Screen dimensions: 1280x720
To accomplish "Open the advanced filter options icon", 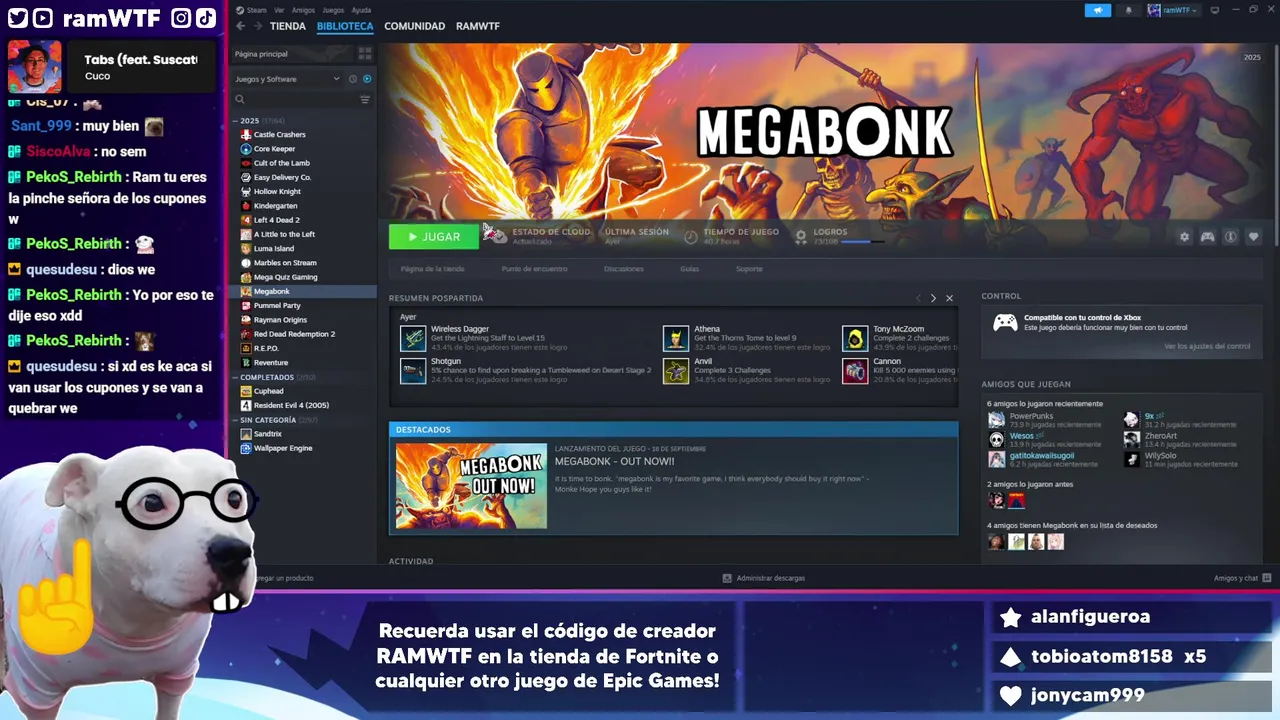I will pos(365,100).
